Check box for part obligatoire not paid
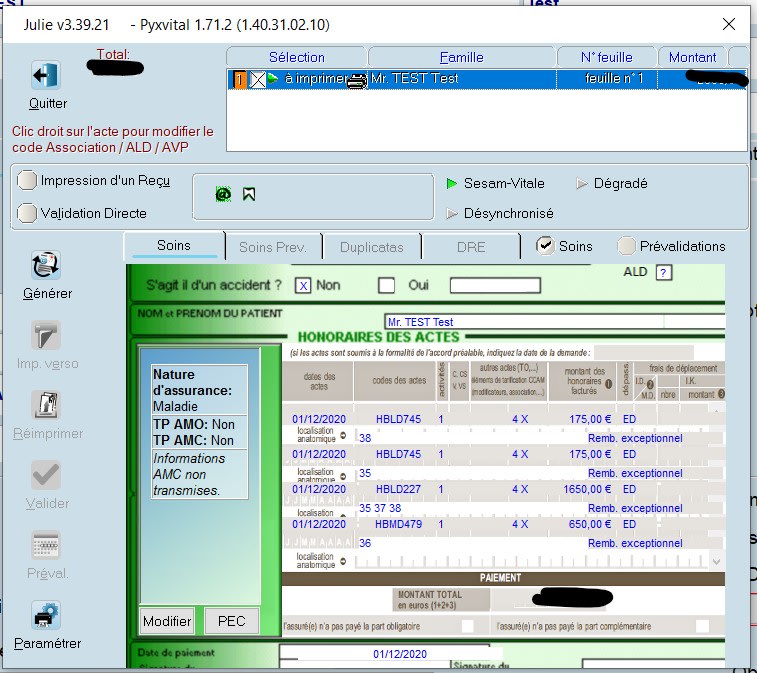 (467, 626)
